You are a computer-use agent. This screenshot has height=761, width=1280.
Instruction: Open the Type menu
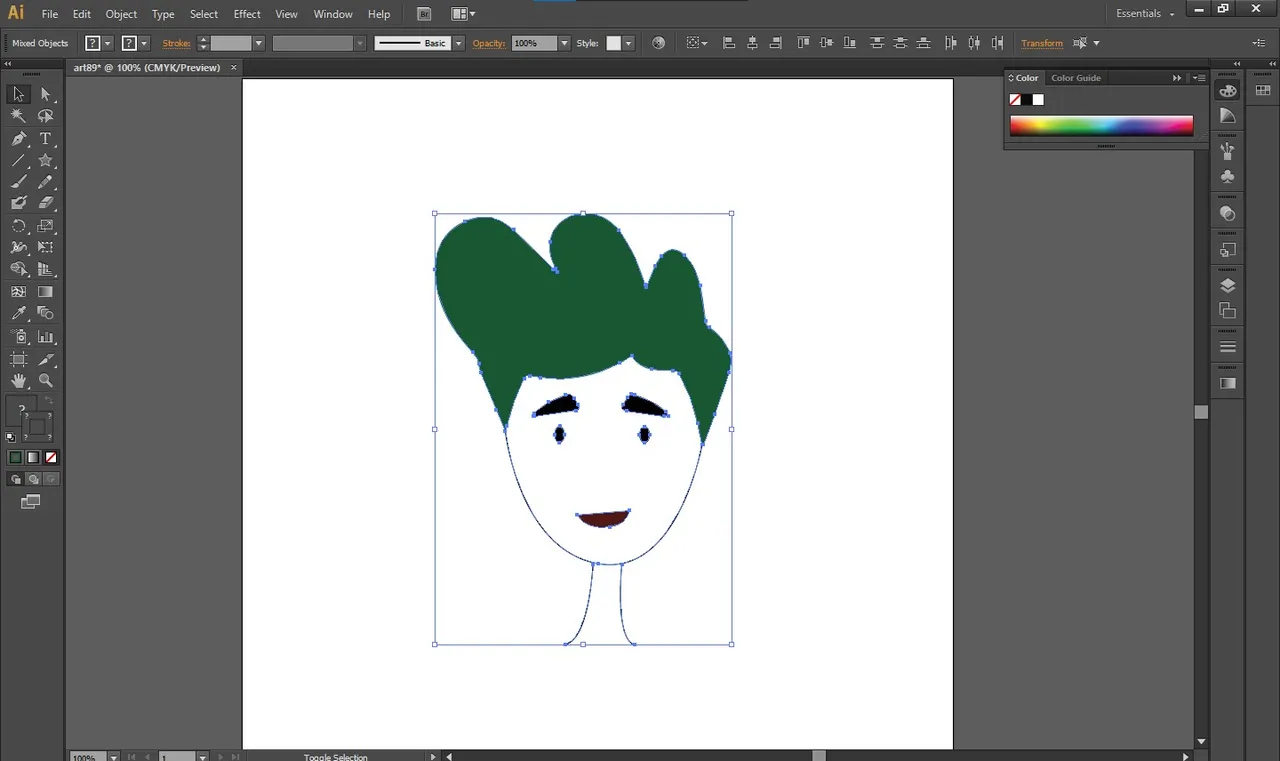163,14
